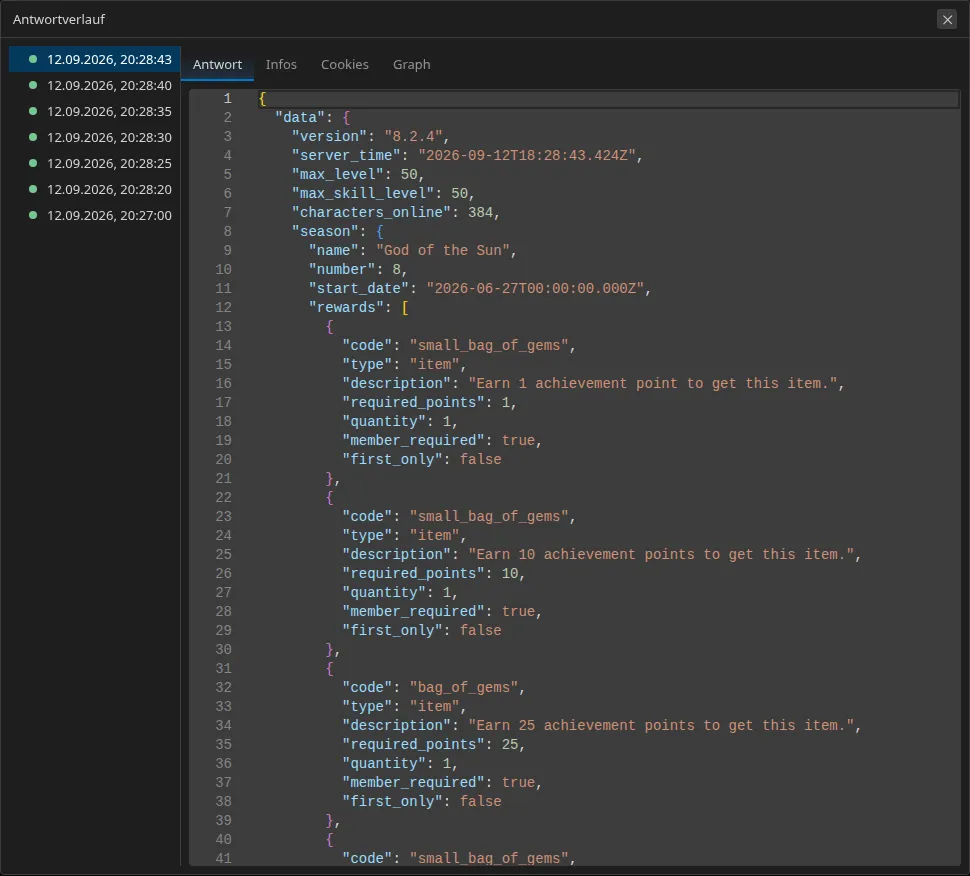
Task: Select response entry 12.09.2026, 20:28:35
Action: (95, 111)
